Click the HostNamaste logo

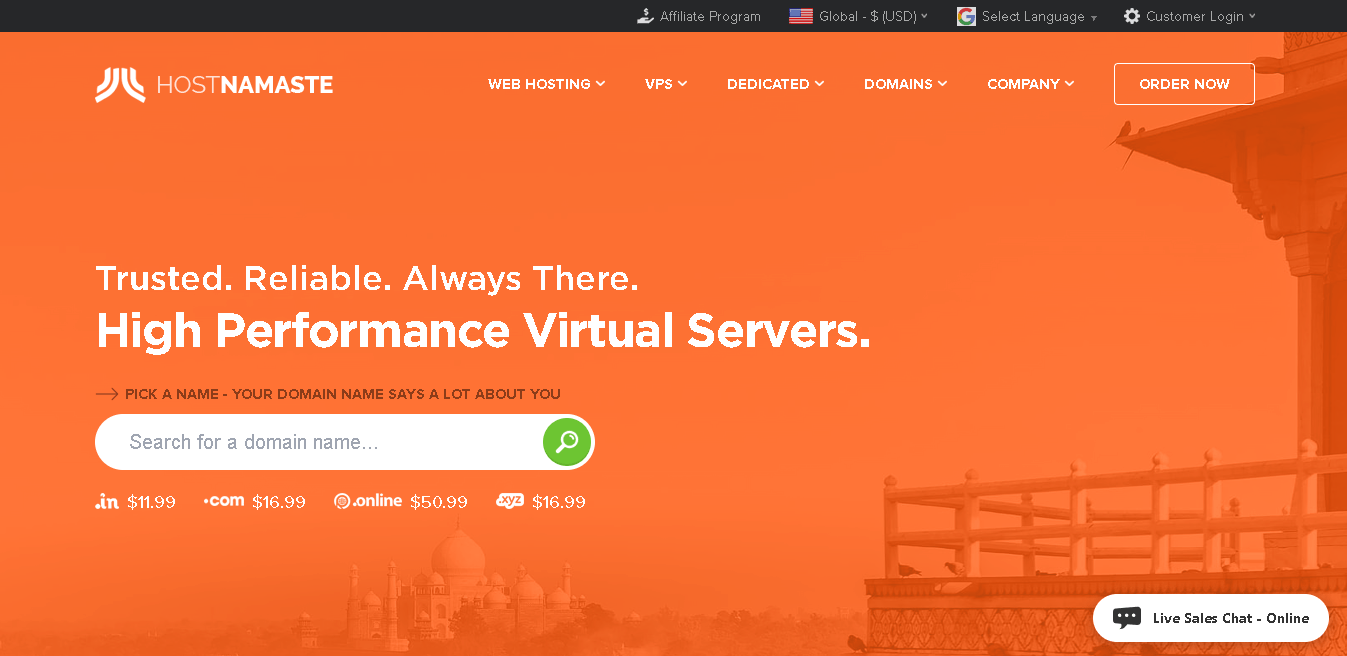[214, 85]
